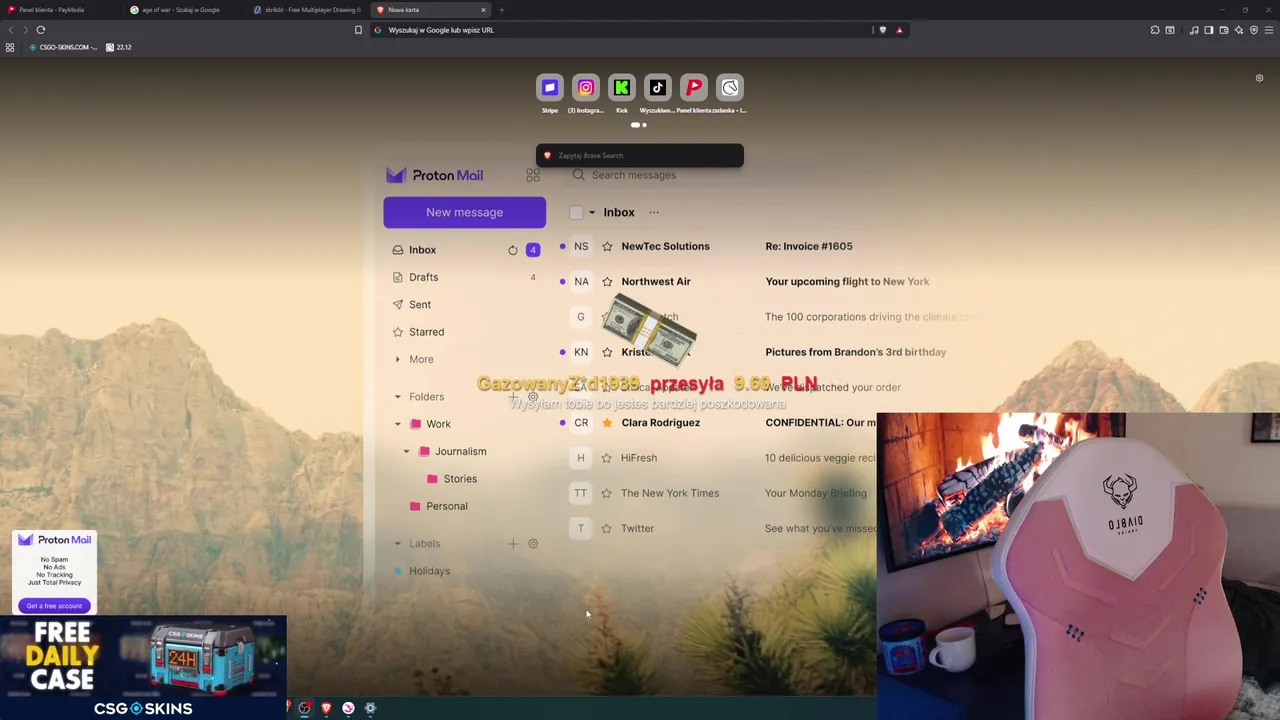Open the Kick shortcut tile
This screenshot has width=1280, height=720.
pyautogui.click(x=622, y=88)
